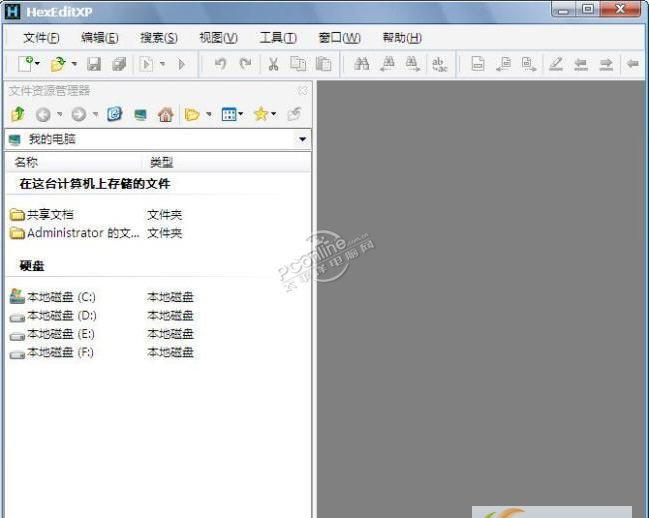This screenshot has width=649, height=518.
Task: Click the Back navigation icon
Action: [x=43, y=114]
